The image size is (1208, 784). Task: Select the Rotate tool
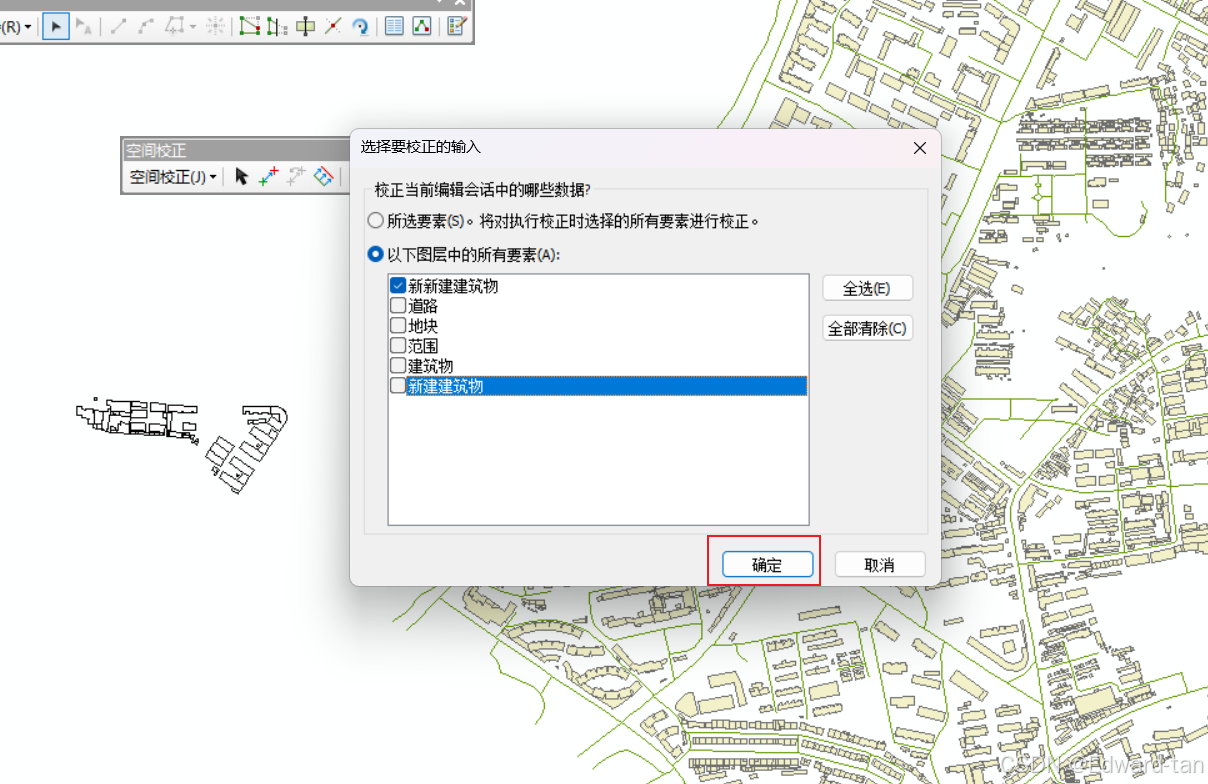tap(360, 27)
